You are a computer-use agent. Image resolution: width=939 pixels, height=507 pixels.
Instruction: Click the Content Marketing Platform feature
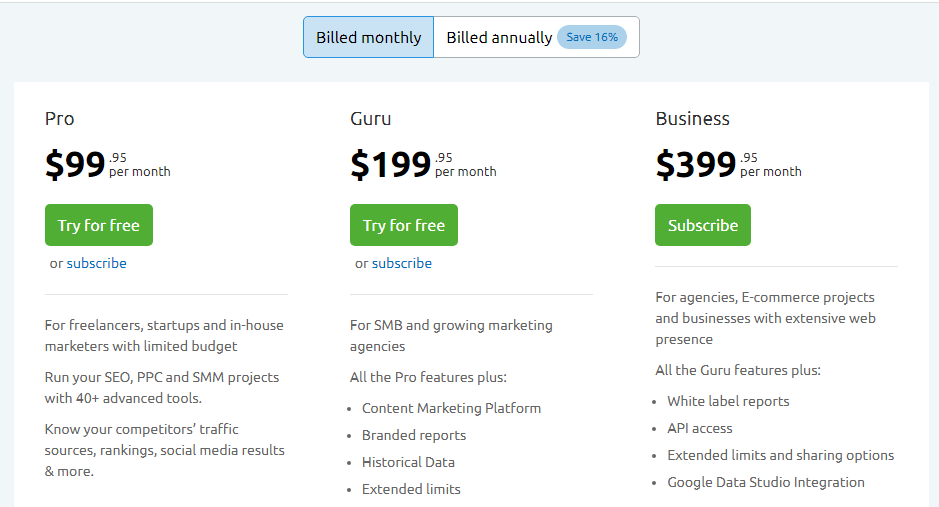451,408
